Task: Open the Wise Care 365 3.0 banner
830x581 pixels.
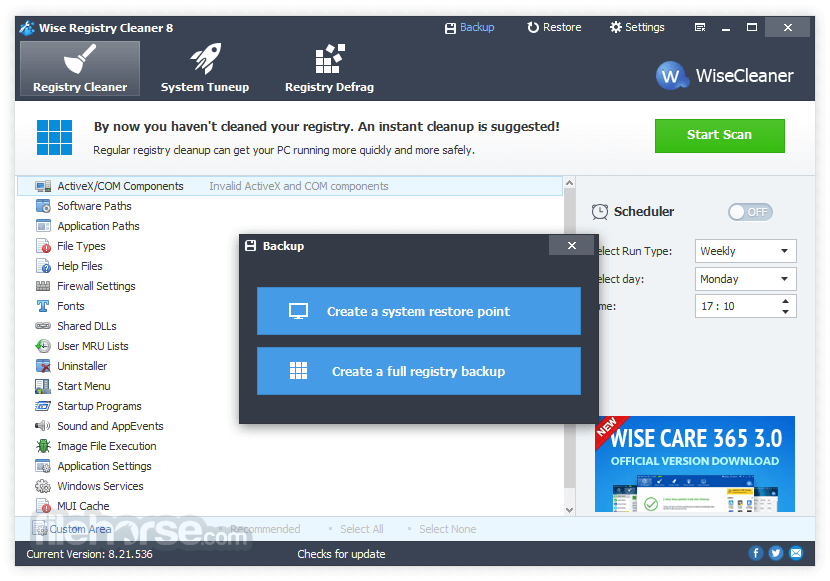Action: tap(694, 464)
